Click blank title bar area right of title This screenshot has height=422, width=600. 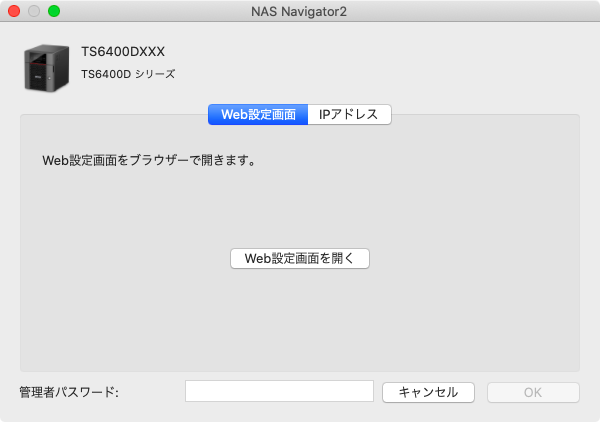pyautogui.click(x=480, y=11)
